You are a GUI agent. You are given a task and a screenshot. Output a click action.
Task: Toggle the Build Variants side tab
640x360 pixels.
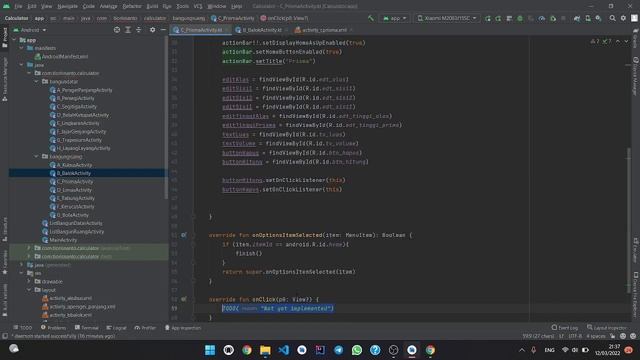[x=4, y=301]
